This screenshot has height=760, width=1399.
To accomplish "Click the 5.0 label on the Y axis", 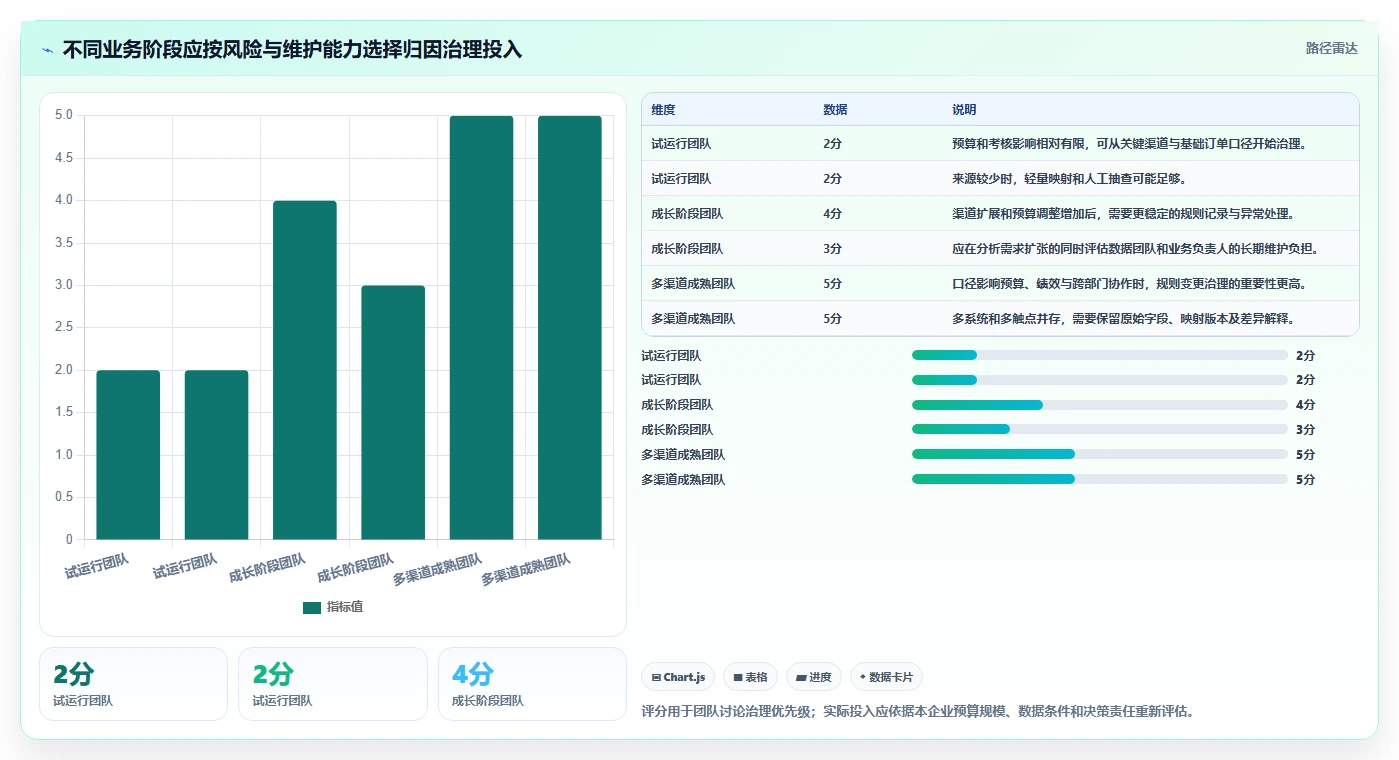I will [64, 115].
